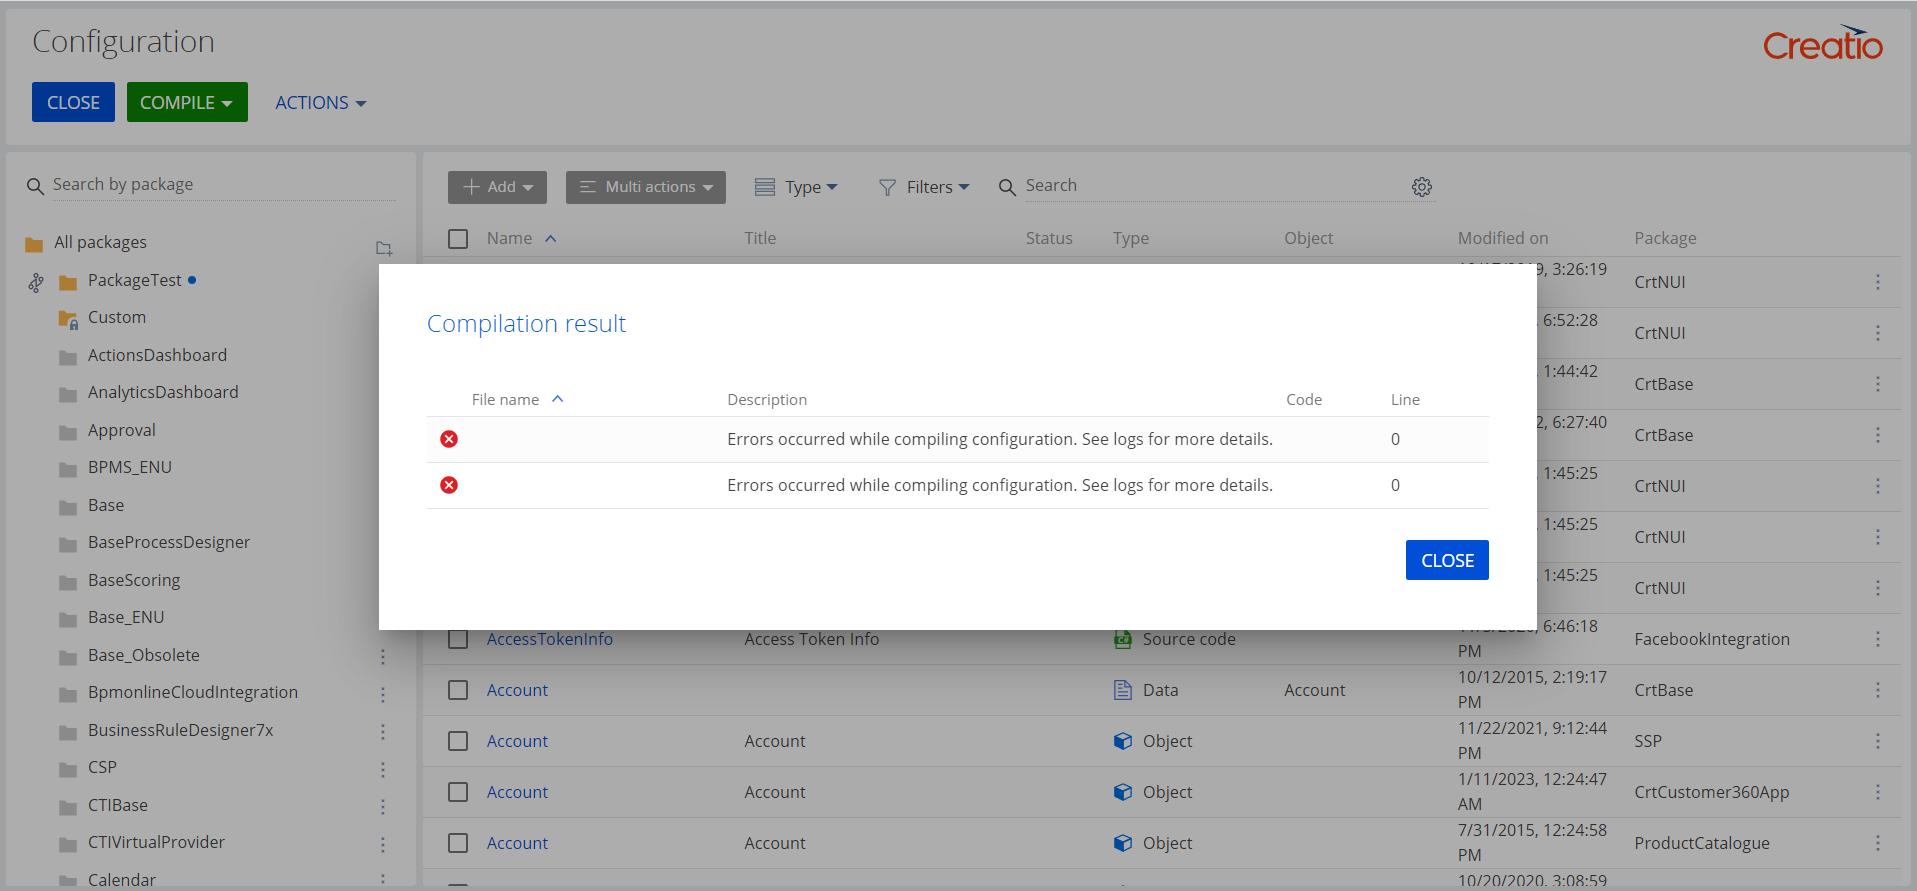The height and width of the screenshot is (891, 1917).
Task: Click the add package folder icon
Action: click(x=383, y=248)
